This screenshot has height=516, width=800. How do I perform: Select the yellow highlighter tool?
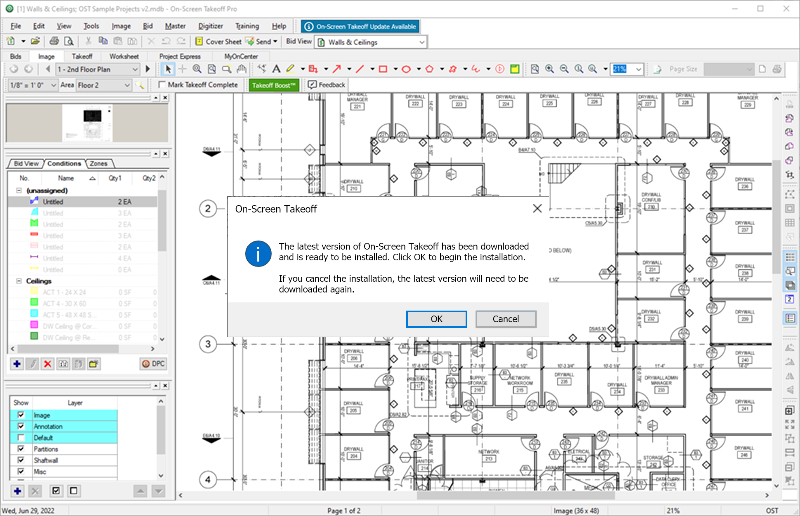290,69
